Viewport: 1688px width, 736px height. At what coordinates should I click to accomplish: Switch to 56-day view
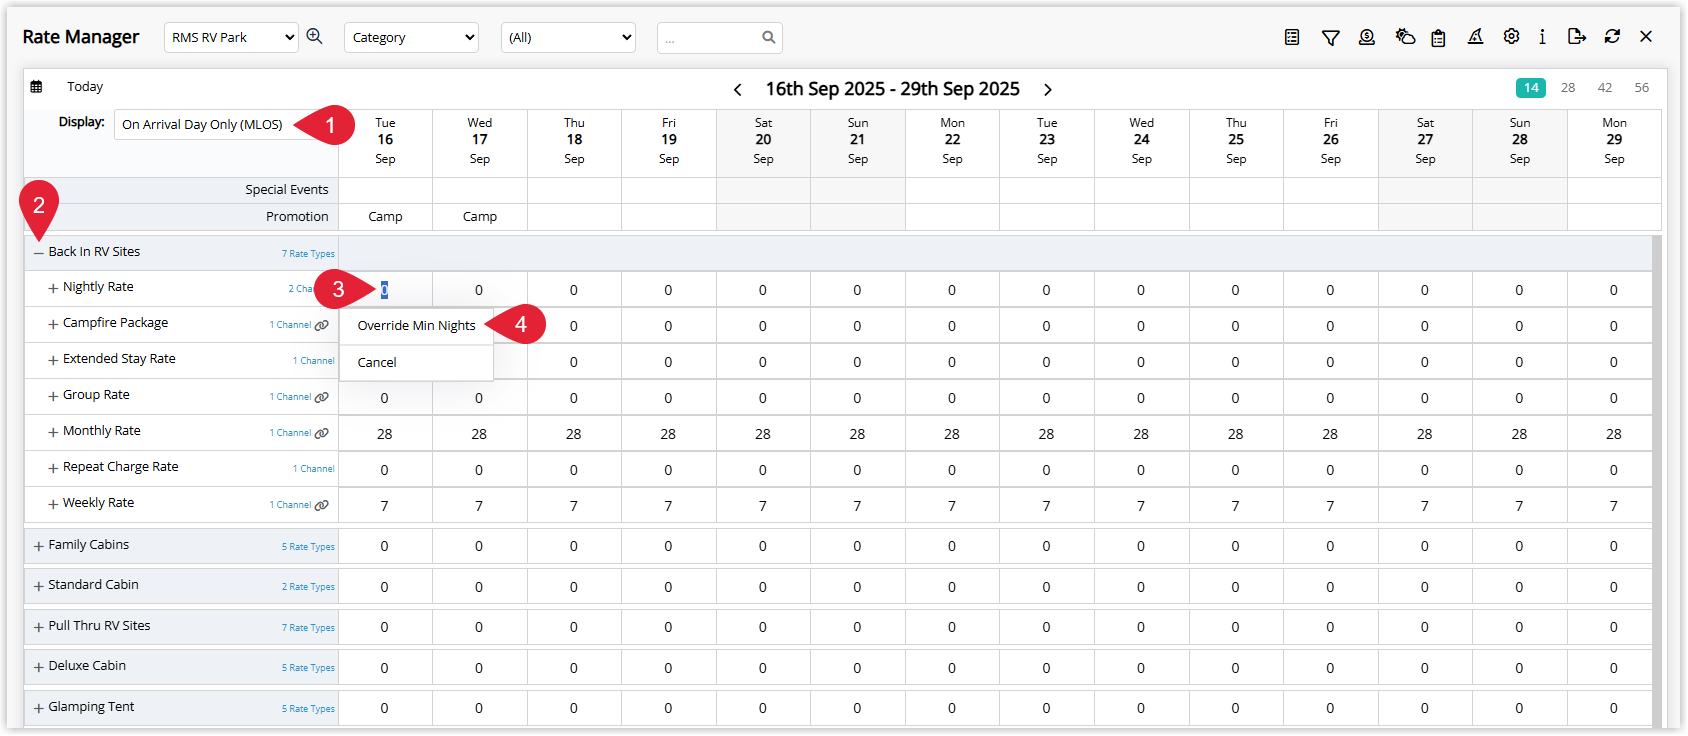tap(1642, 88)
